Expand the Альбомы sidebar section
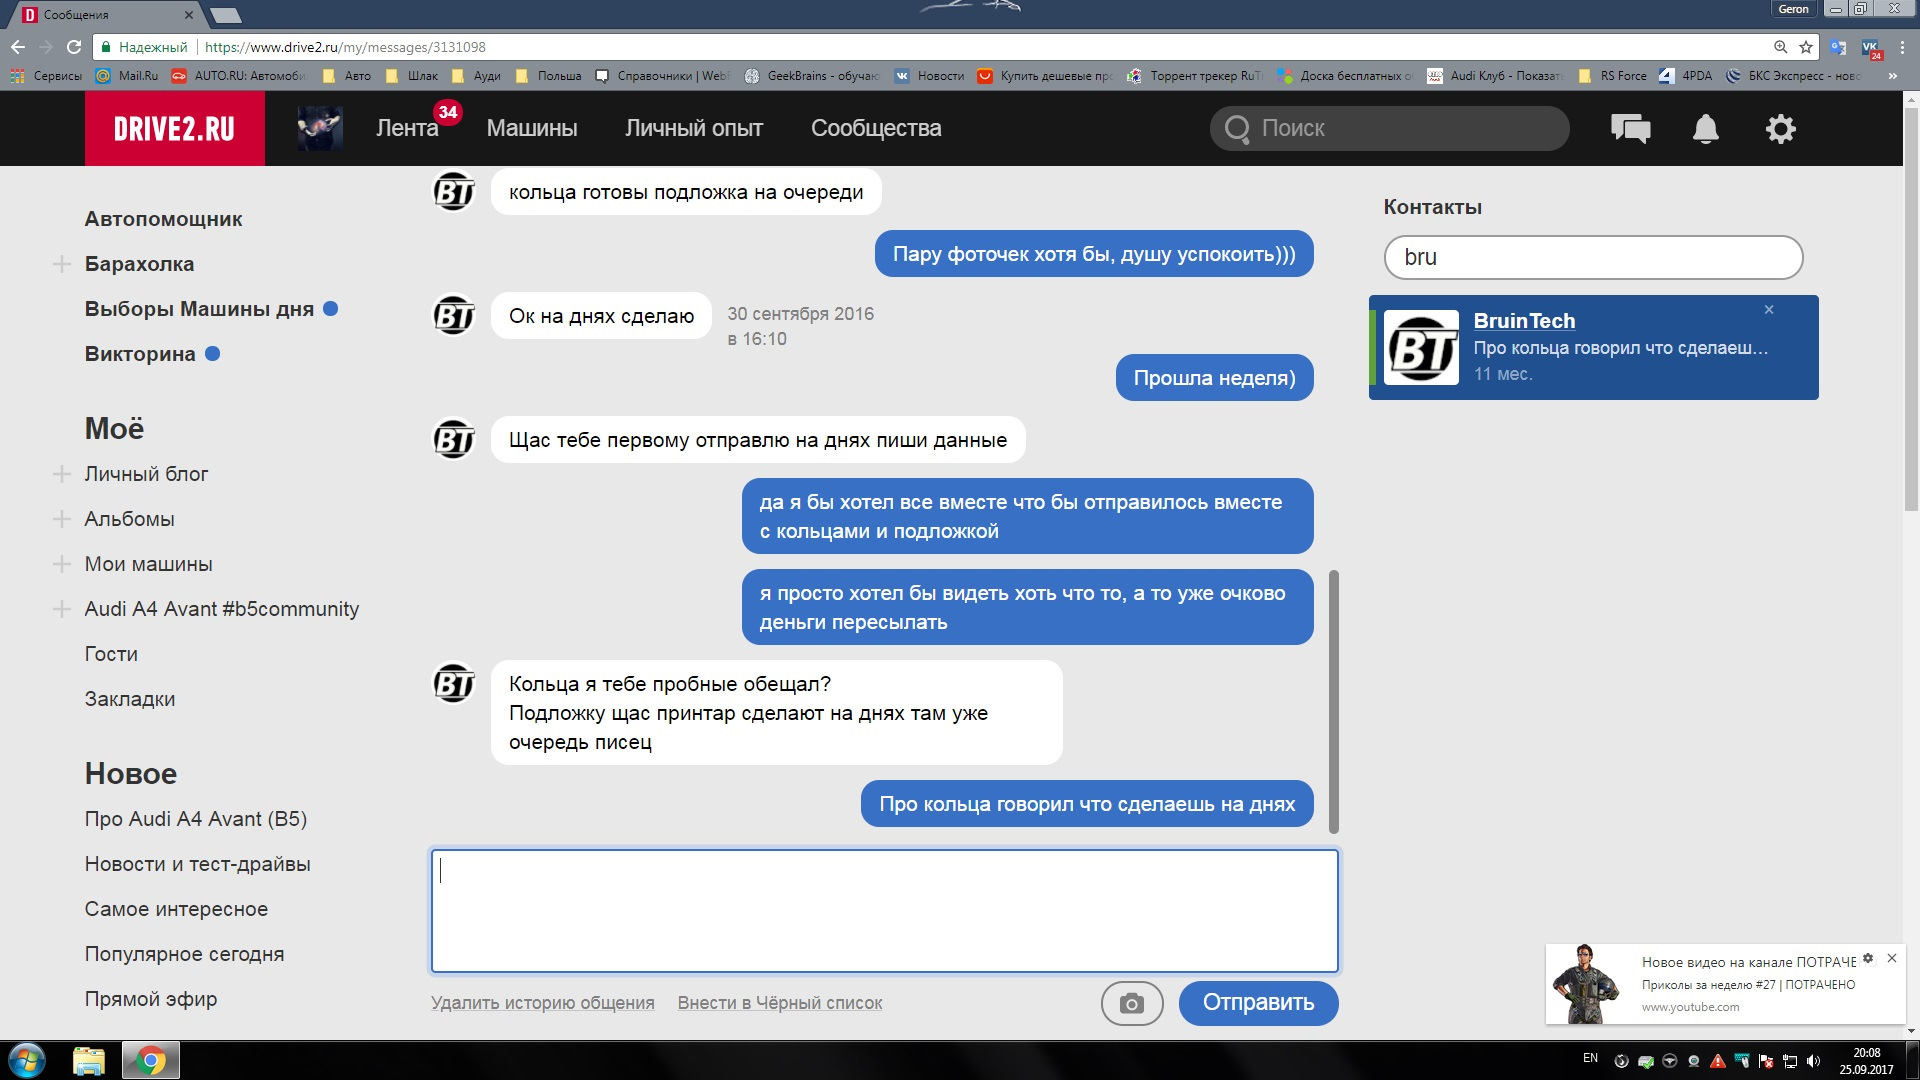1920x1080 pixels. 62,519
